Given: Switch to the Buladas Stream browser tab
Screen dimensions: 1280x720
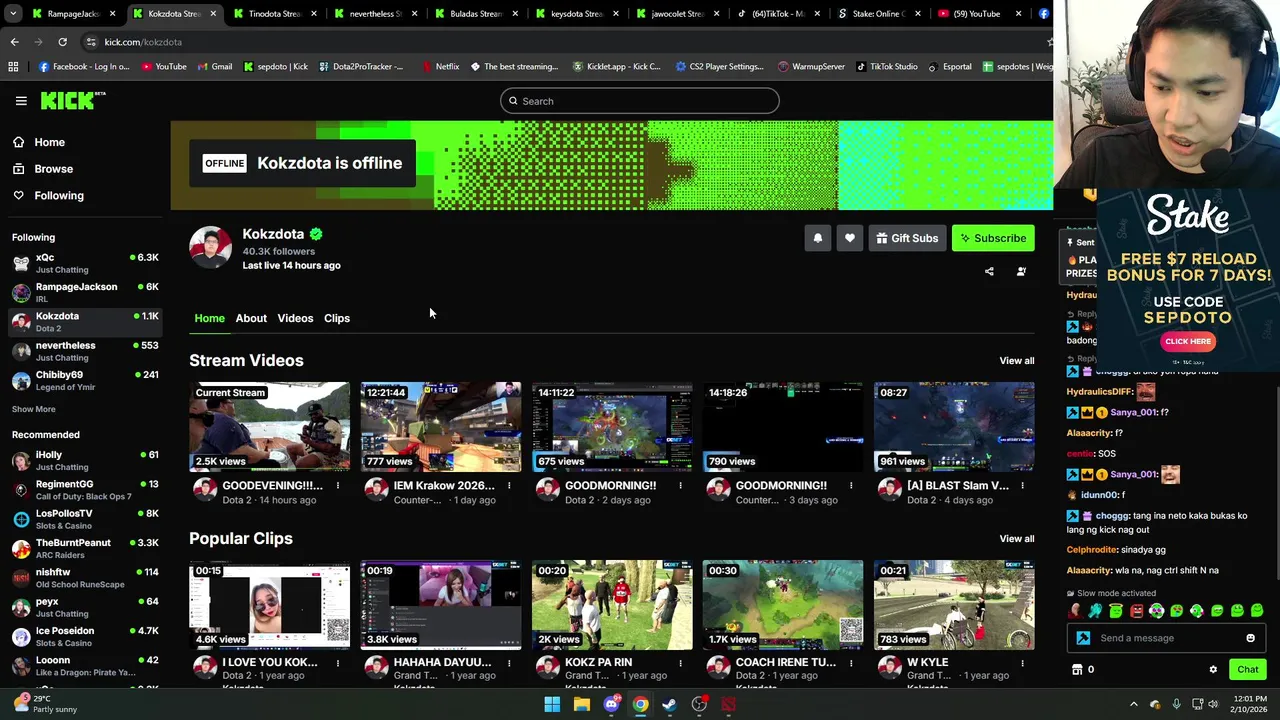Looking at the screenshot, I should pos(476,14).
